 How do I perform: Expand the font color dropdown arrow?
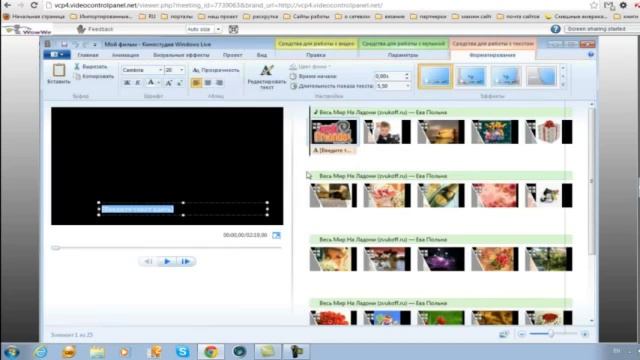(x=158, y=83)
